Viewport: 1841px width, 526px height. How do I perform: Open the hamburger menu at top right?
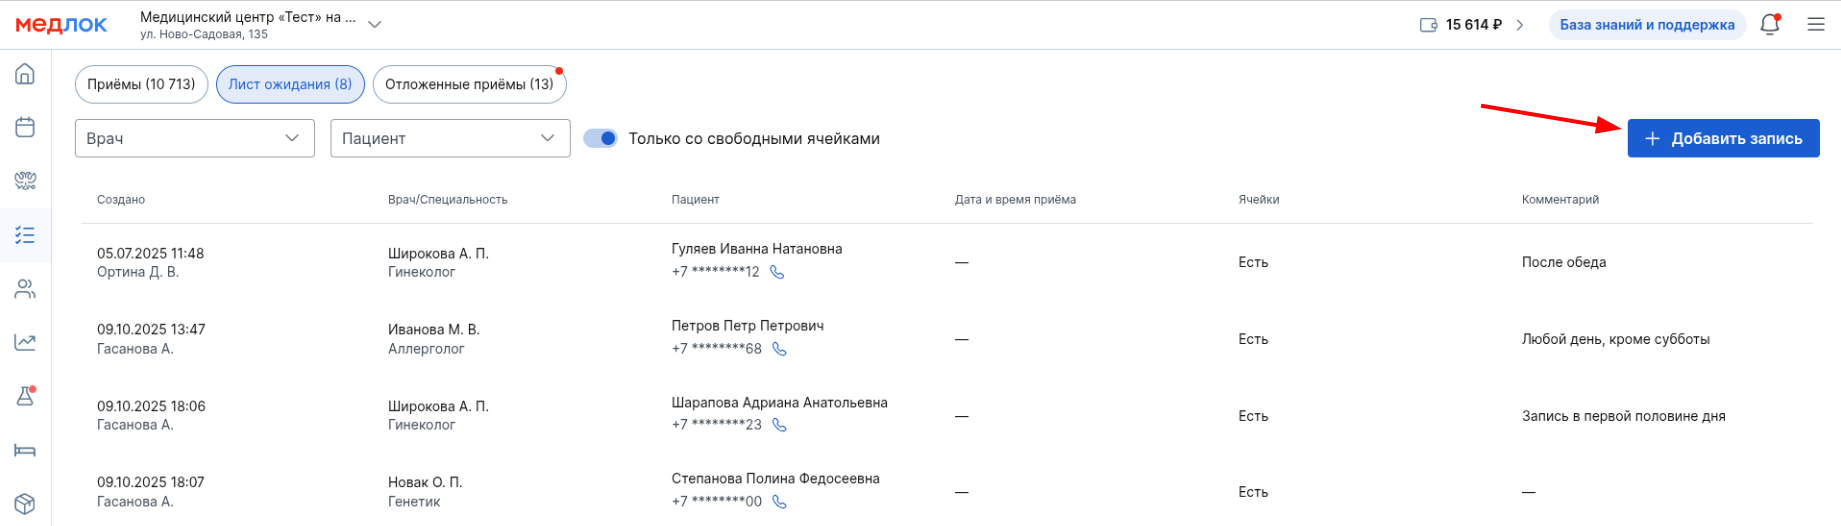pyautogui.click(x=1816, y=25)
